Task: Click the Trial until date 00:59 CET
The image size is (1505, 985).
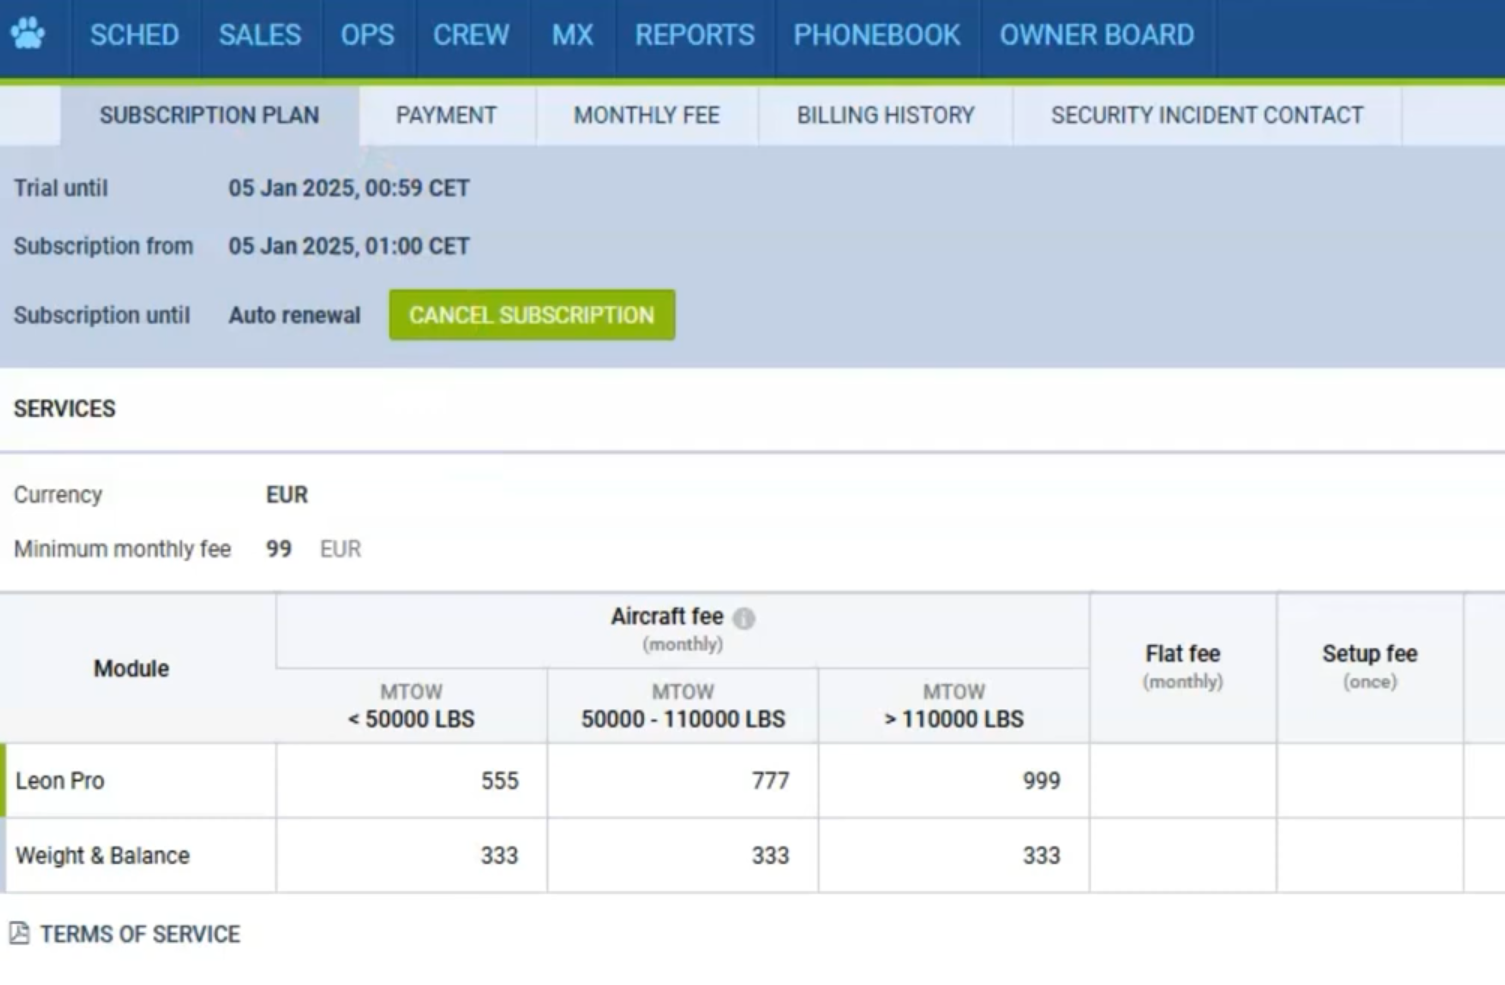Action: coord(349,188)
